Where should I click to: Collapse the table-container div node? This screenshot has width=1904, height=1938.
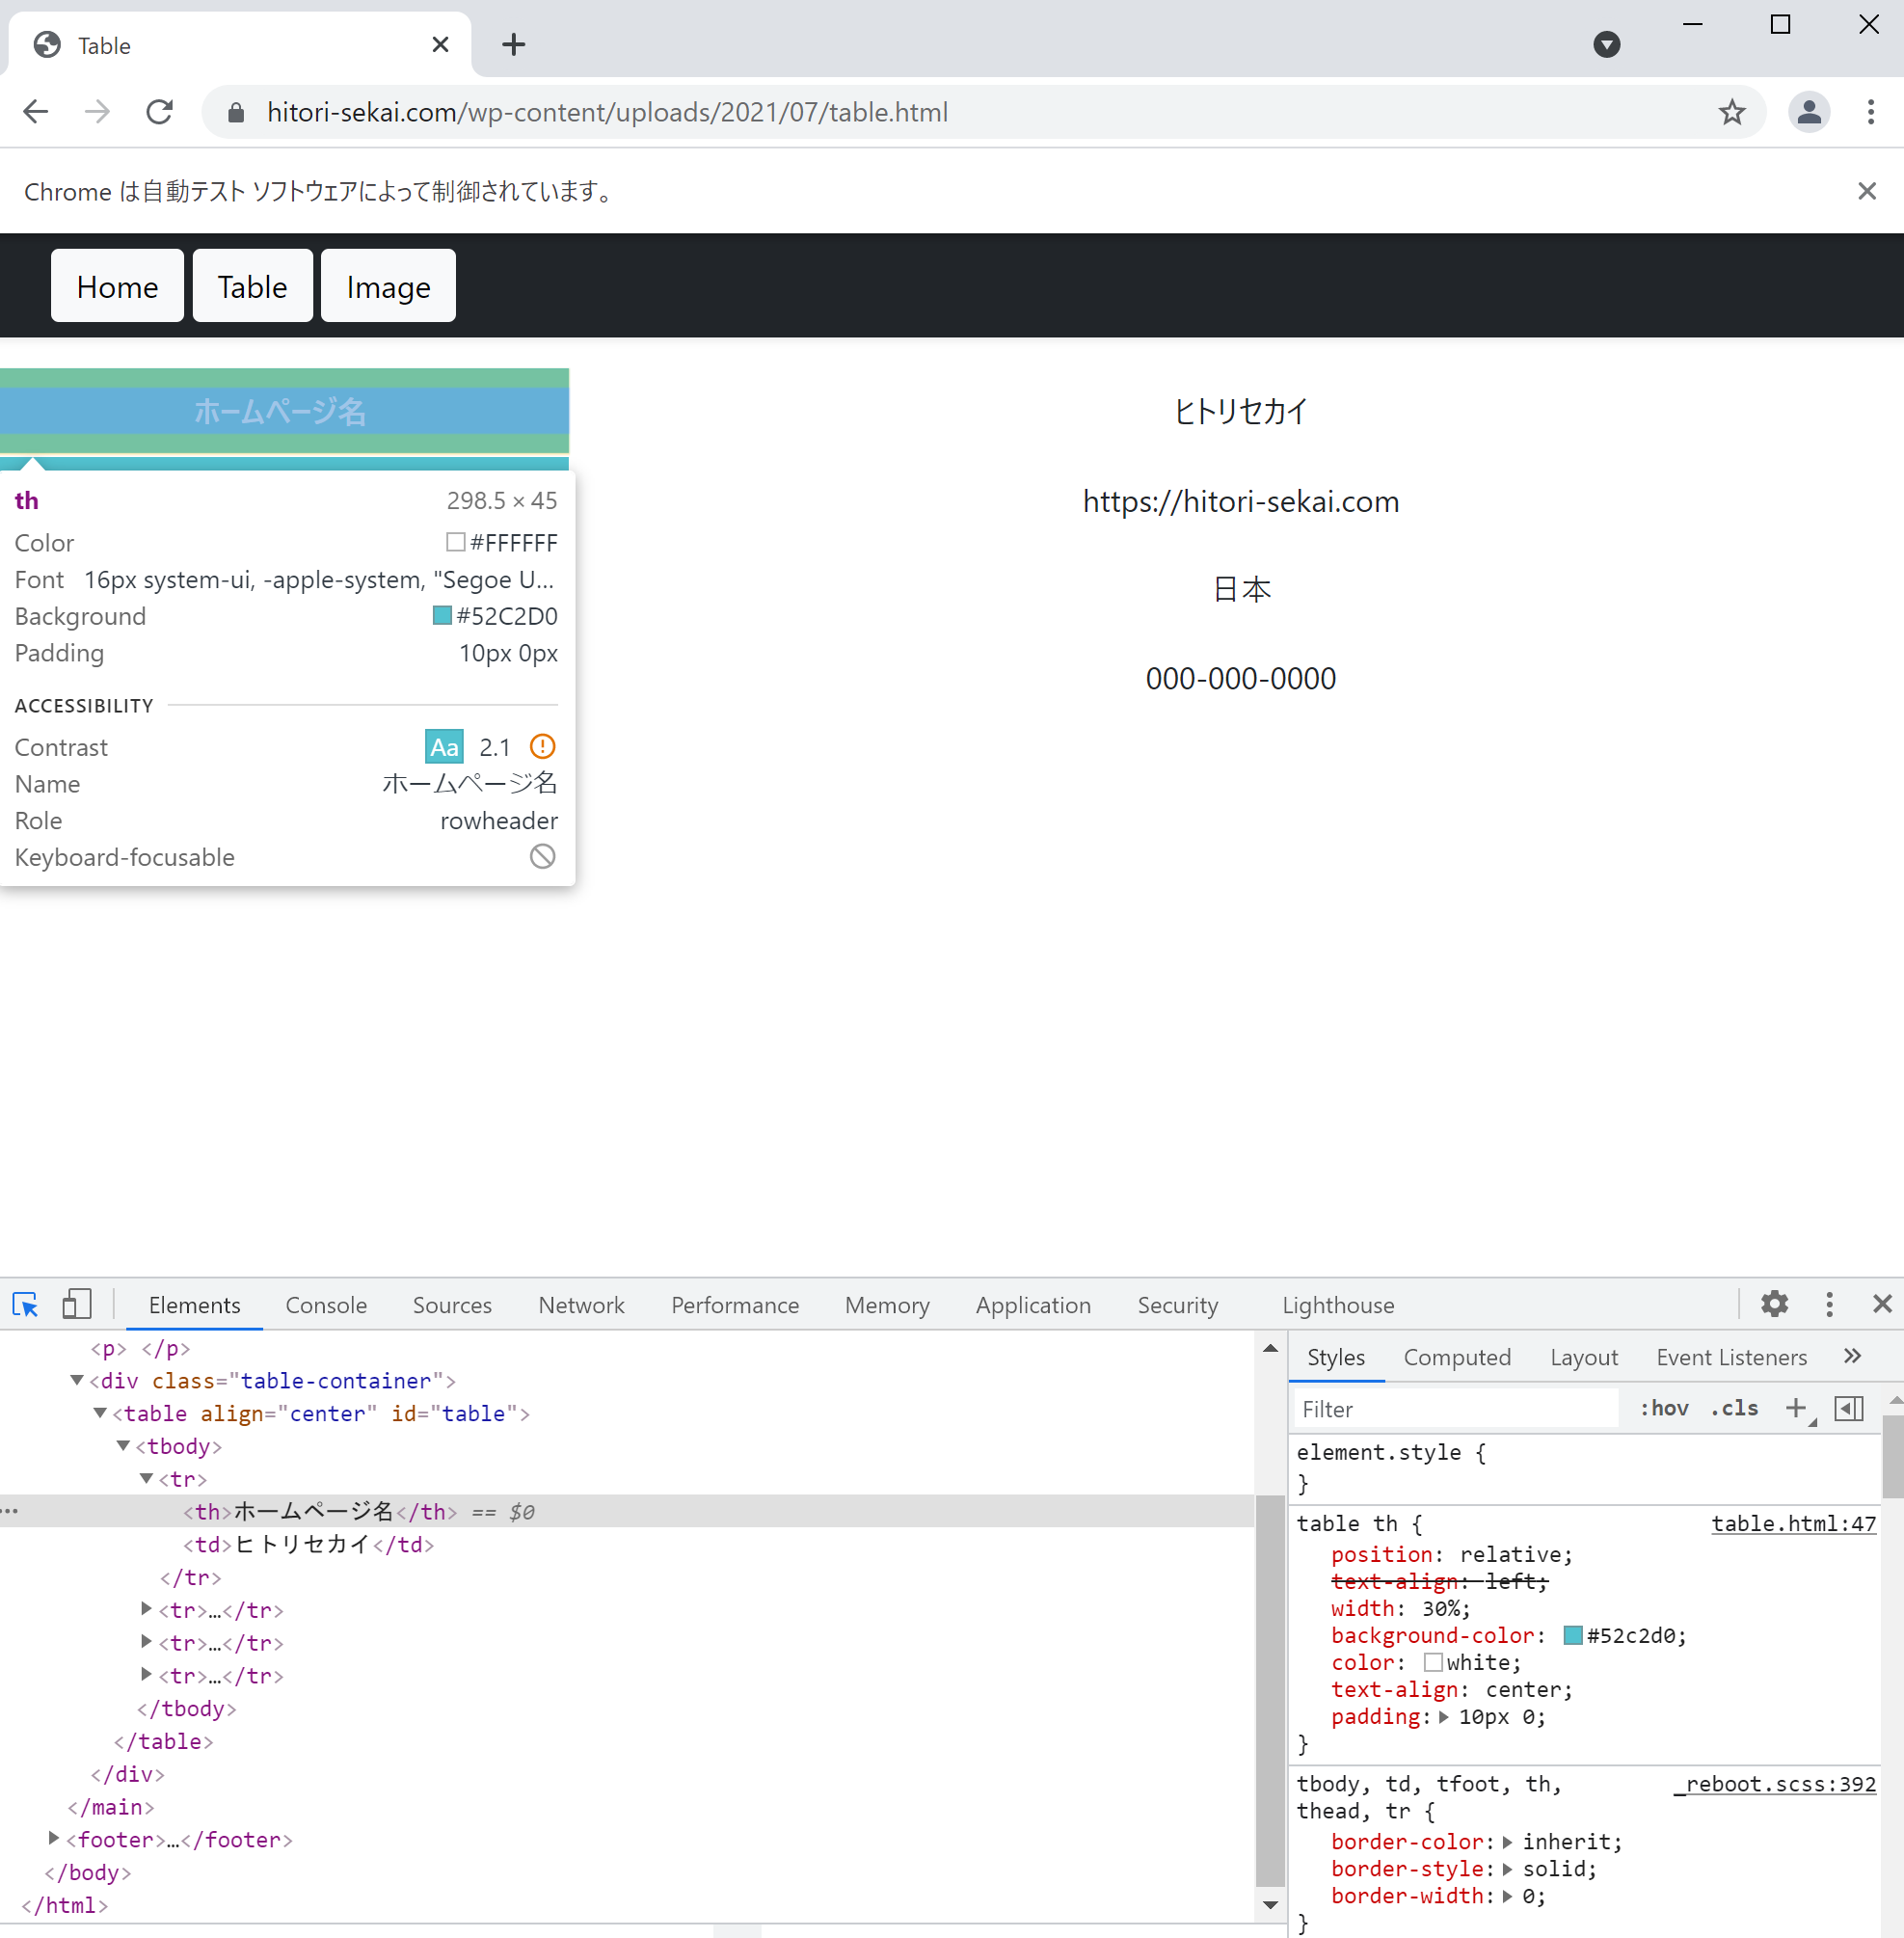pyautogui.click(x=77, y=1381)
